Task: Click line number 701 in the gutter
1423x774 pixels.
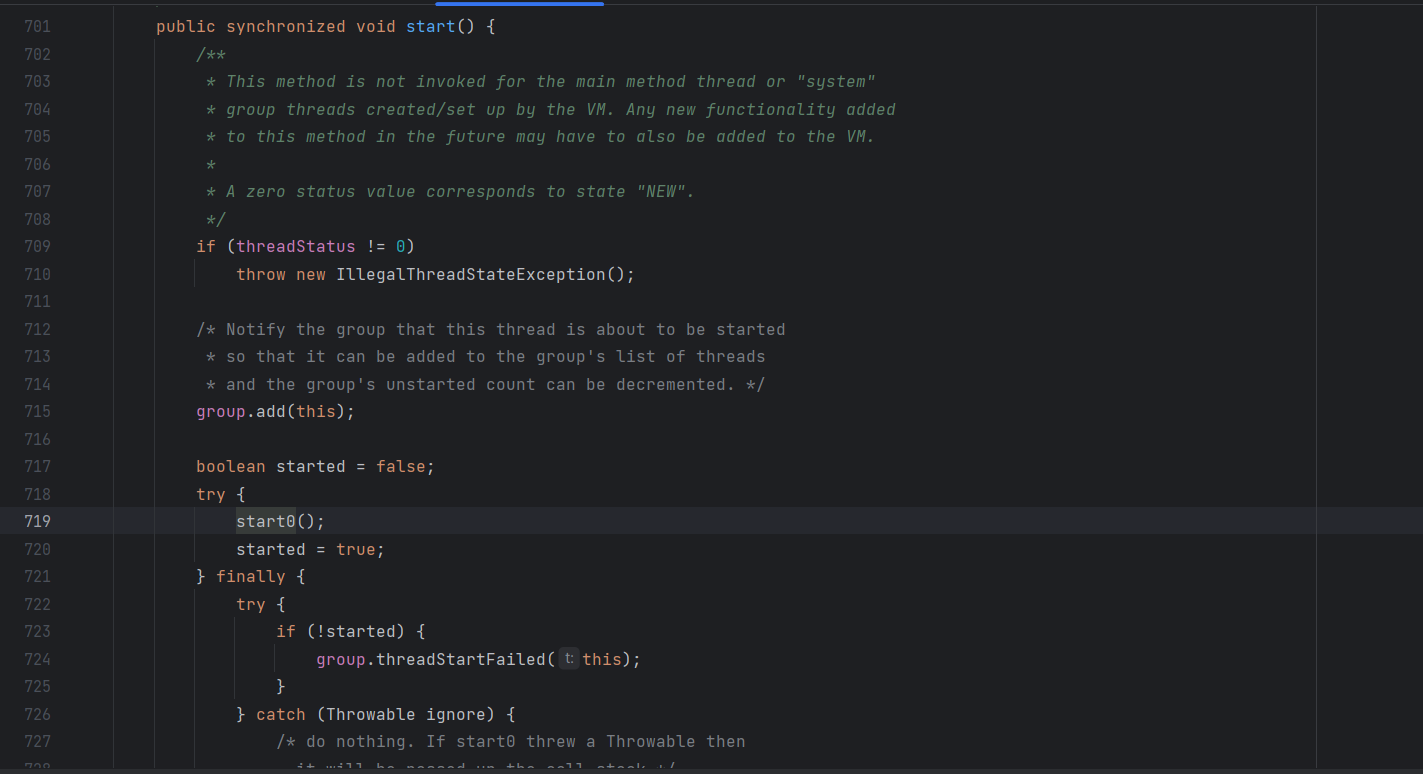Action: pyautogui.click(x=37, y=27)
